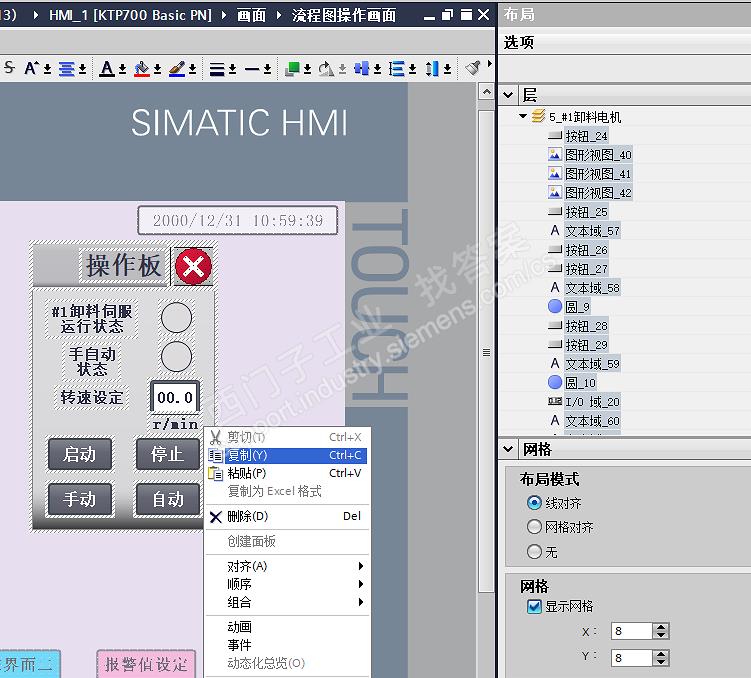
Task: Click the 画面 breadcrumb link
Action: pos(251,15)
